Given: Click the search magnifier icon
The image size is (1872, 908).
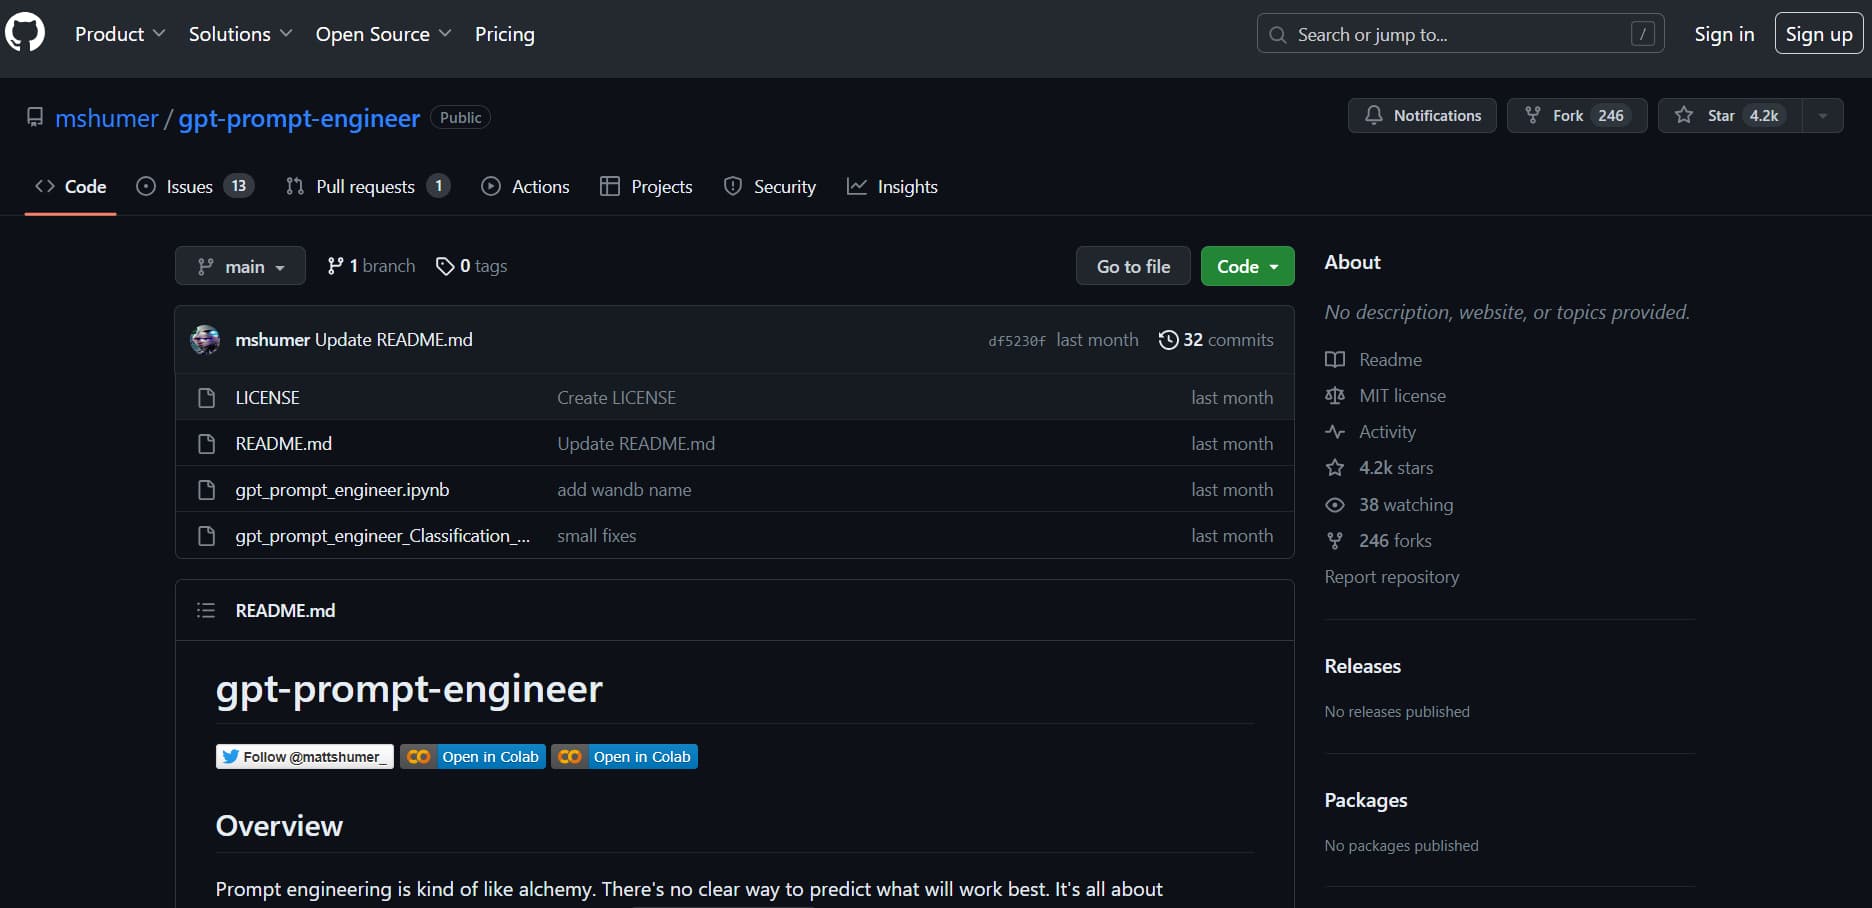Looking at the screenshot, I should 1277,34.
